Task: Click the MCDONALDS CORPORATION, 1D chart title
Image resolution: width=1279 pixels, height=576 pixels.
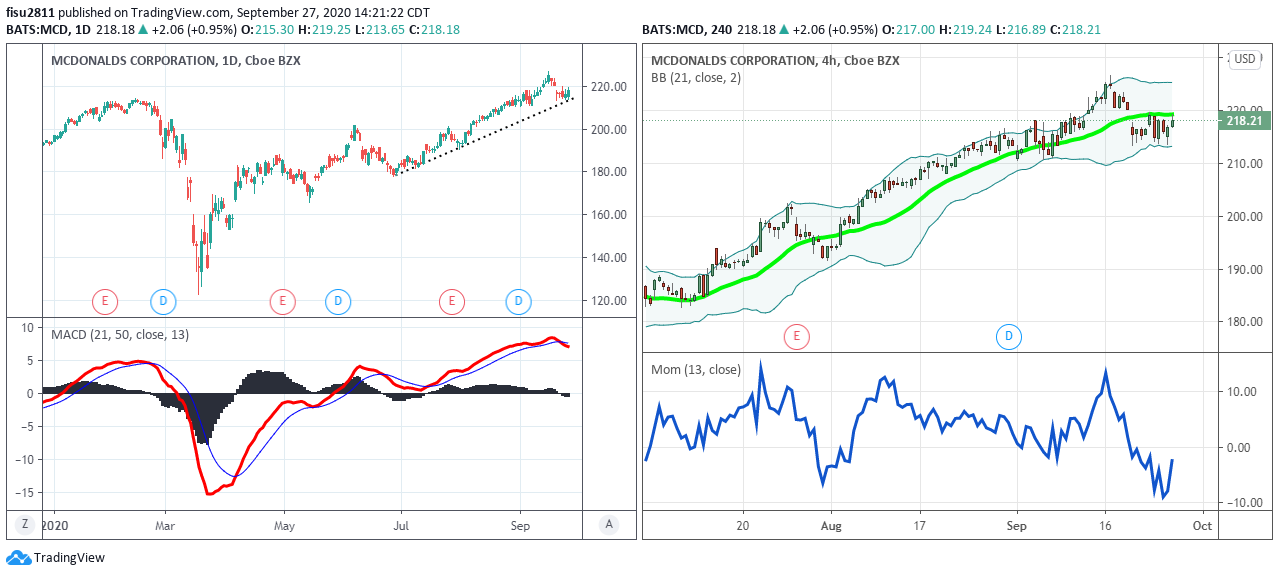Action: click(176, 61)
